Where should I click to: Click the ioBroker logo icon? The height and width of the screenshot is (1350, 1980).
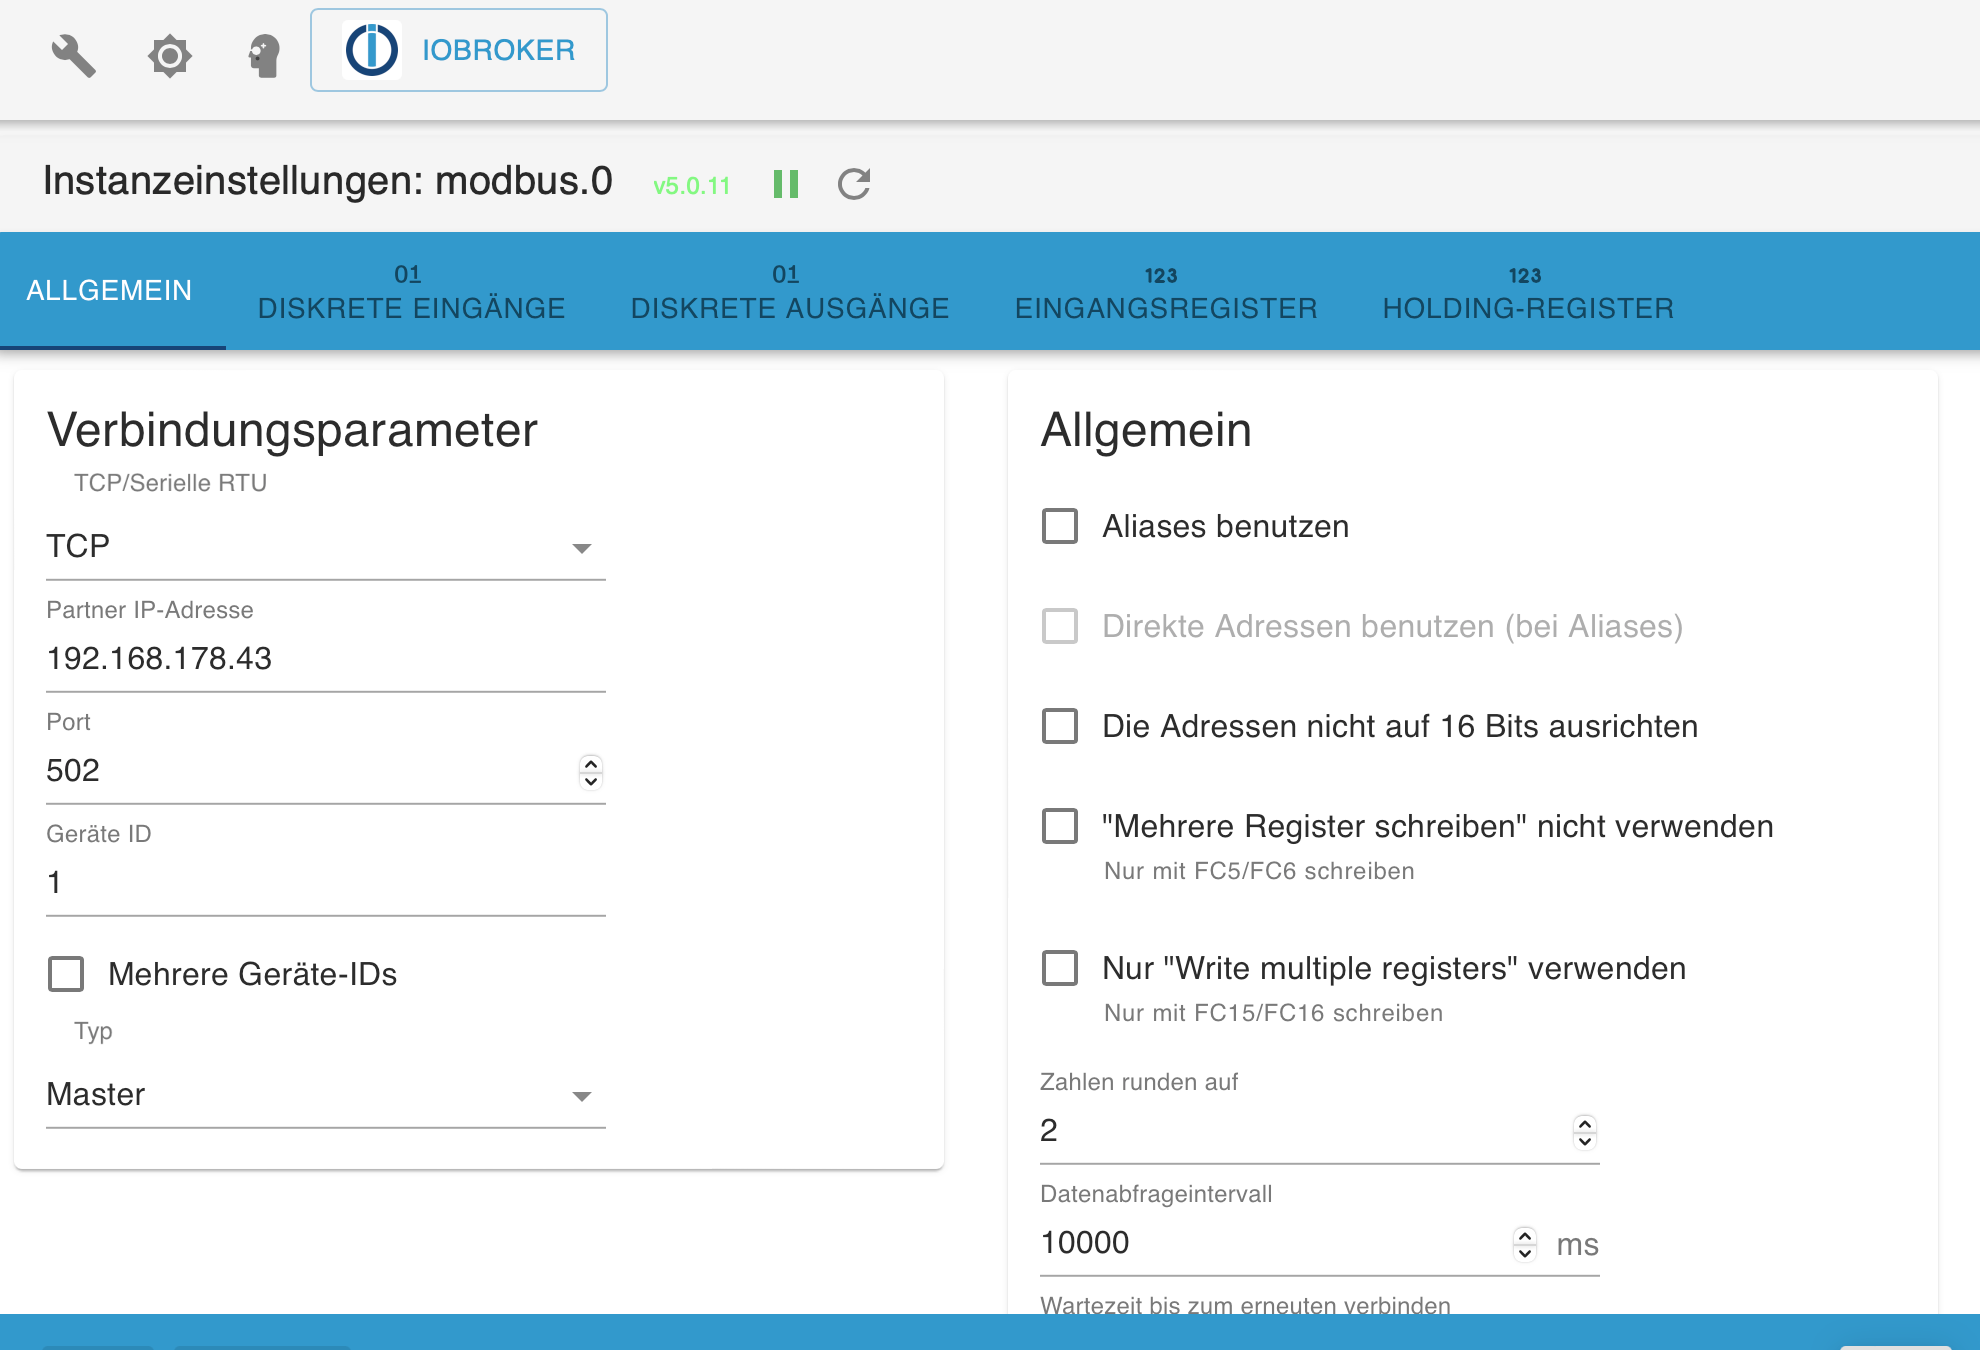pyautogui.click(x=371, y=50)
